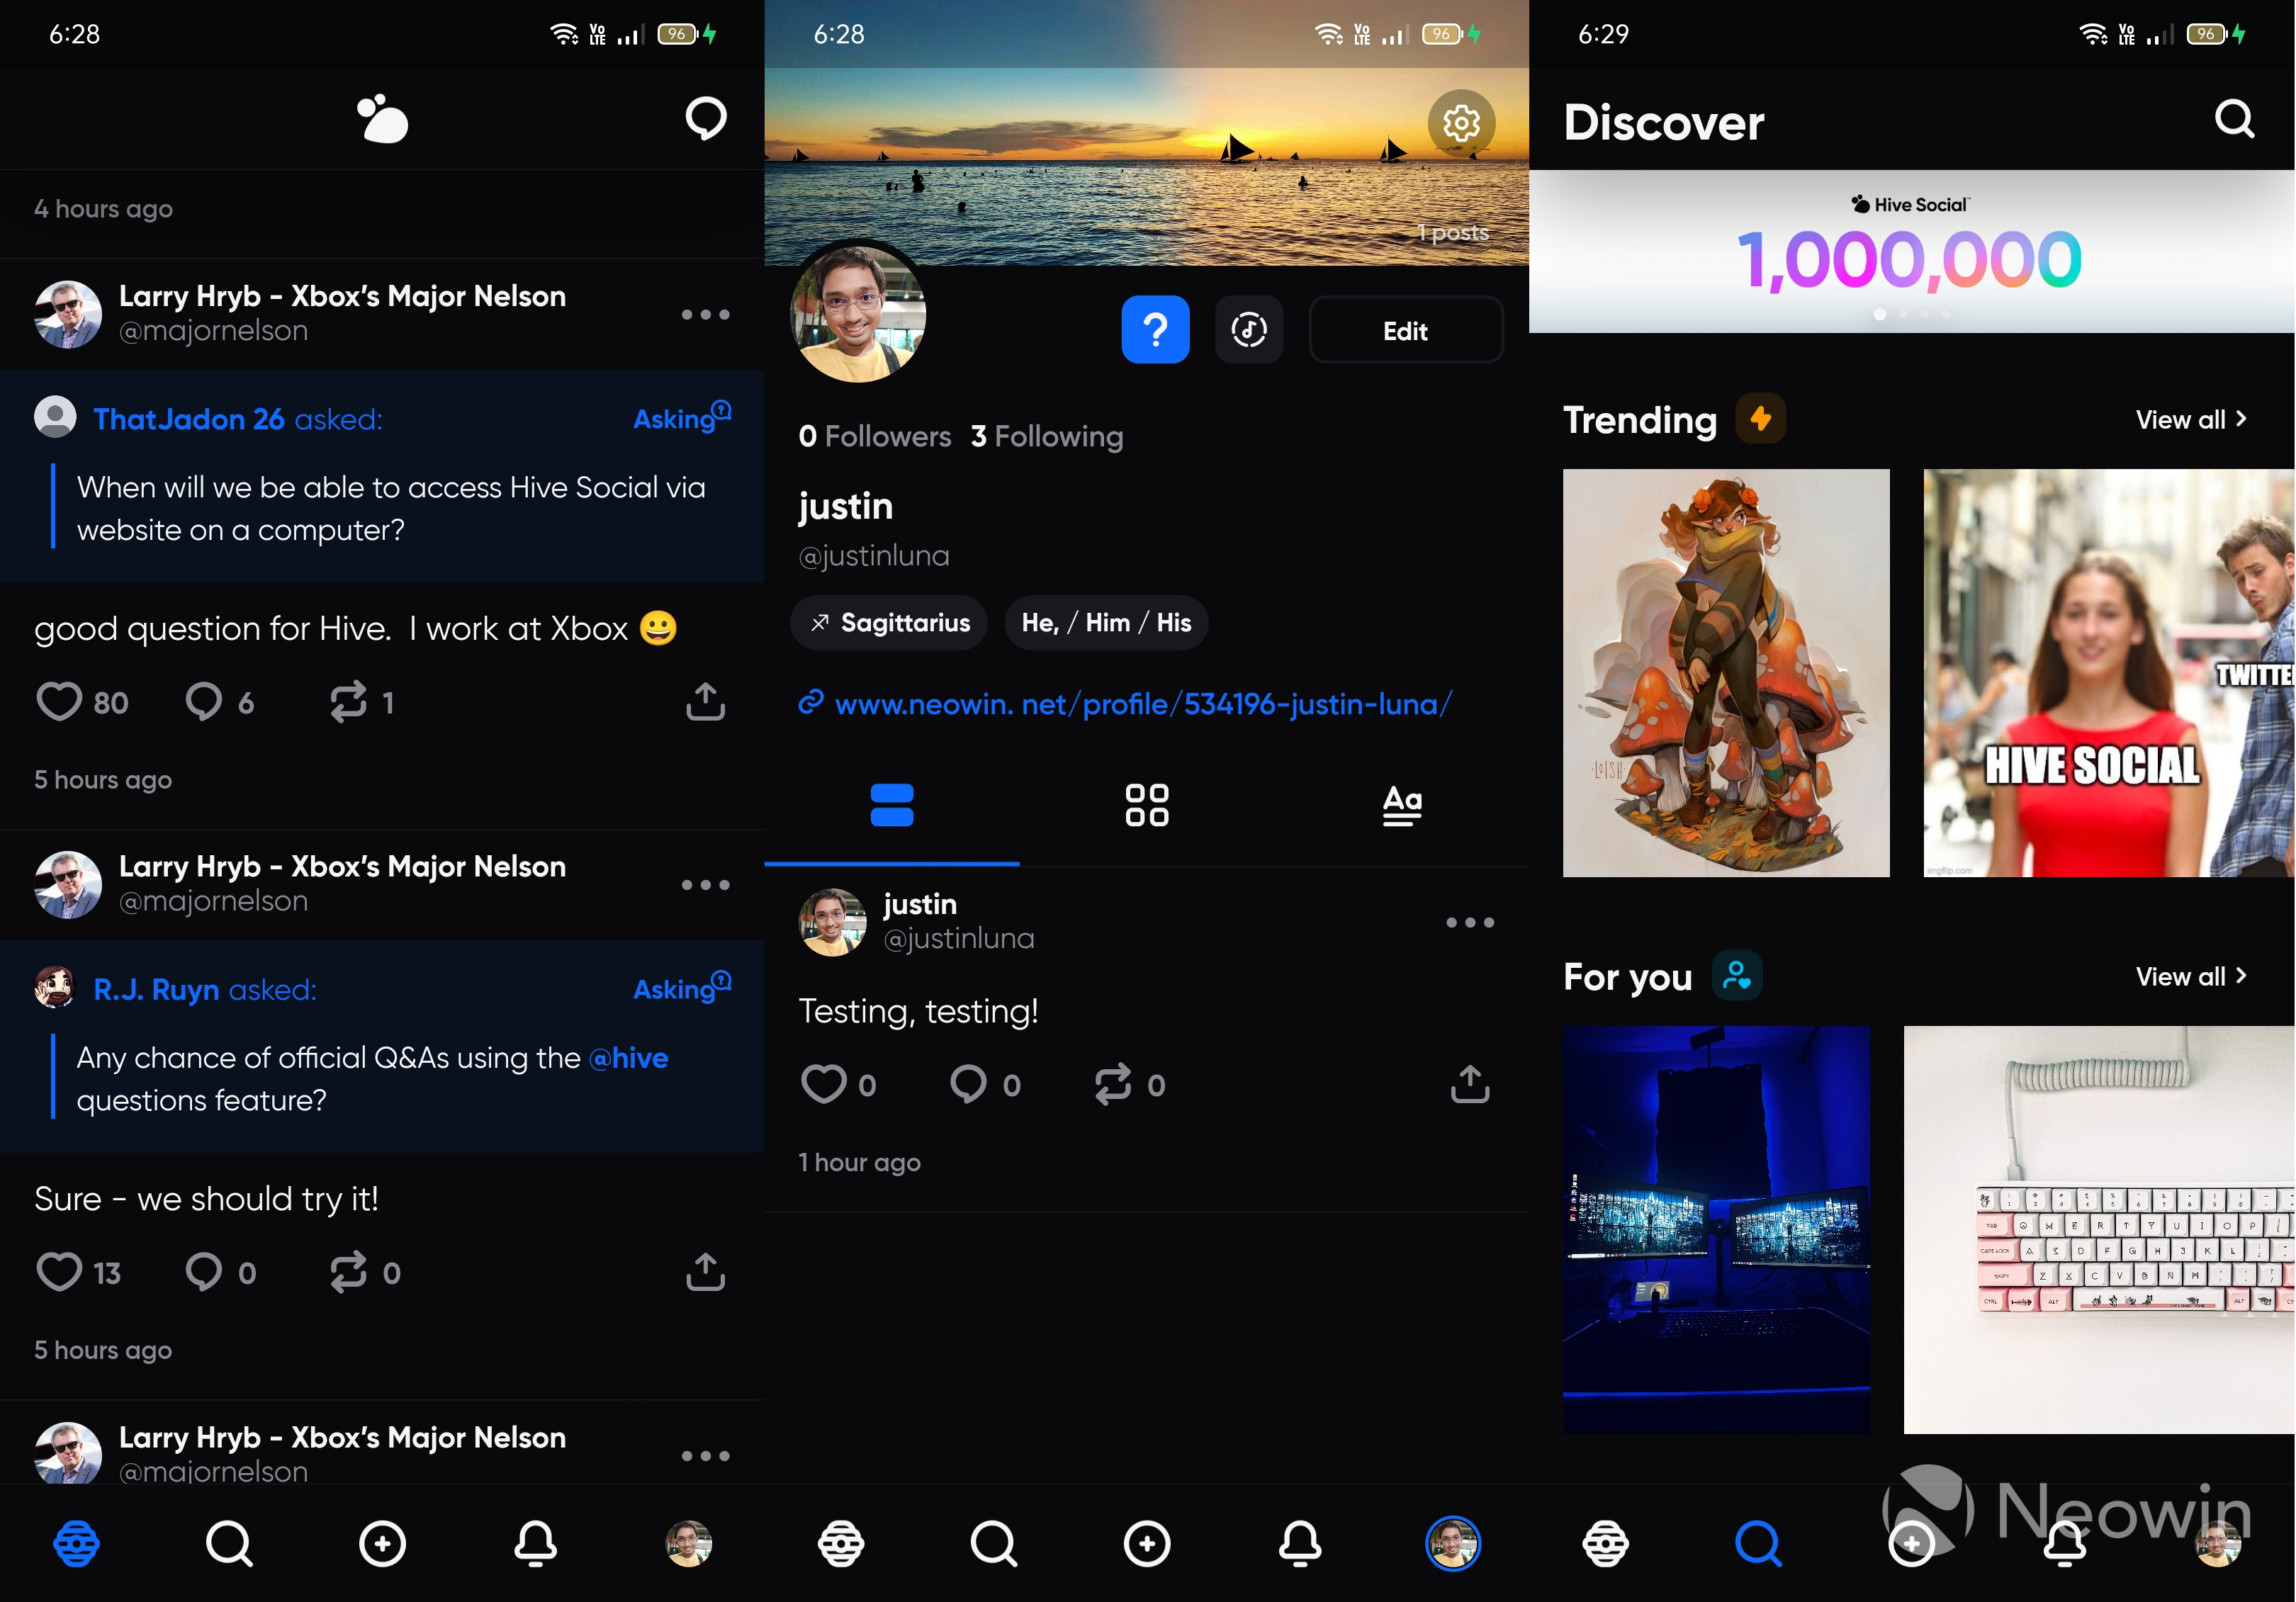Open messages bubble icon in feed header
Viewport: 2296px width, 1602px height.
[705, 118]
